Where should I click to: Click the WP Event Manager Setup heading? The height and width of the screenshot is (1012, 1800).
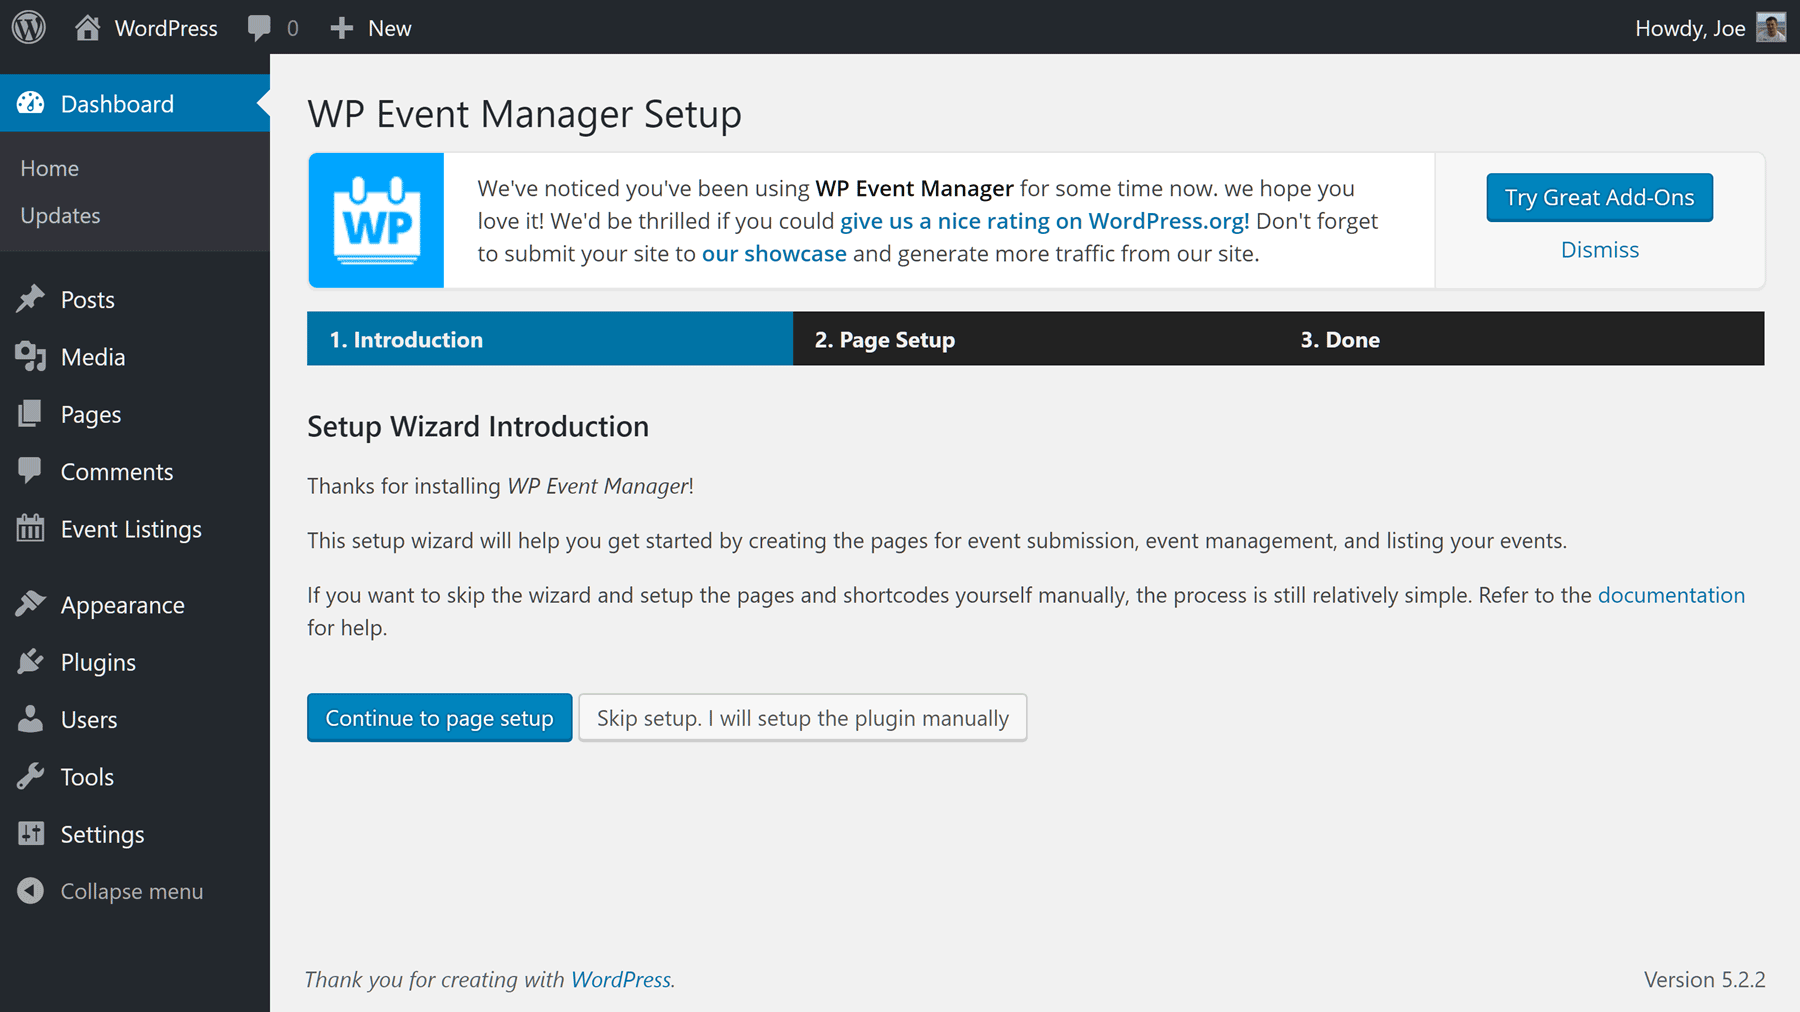[525, 113]
